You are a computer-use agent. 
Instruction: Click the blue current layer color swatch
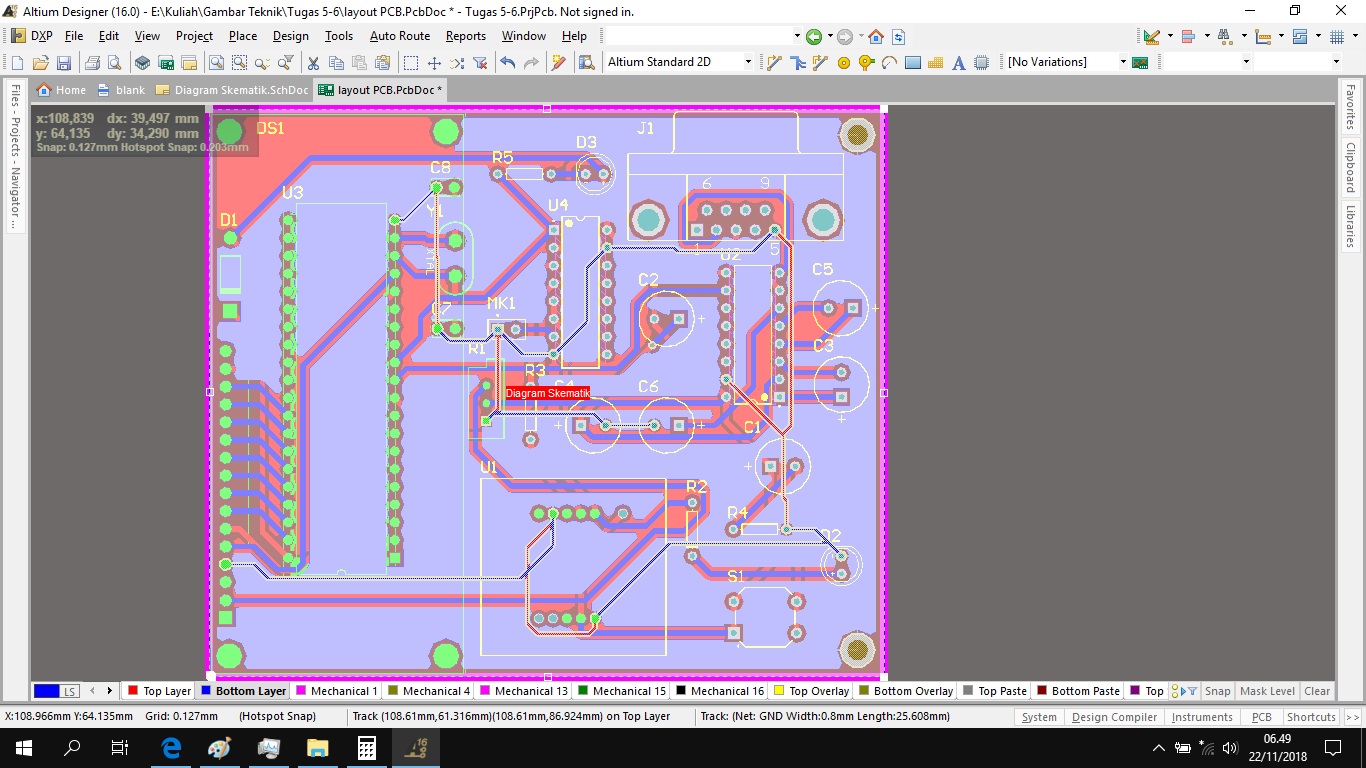point(46,691)
